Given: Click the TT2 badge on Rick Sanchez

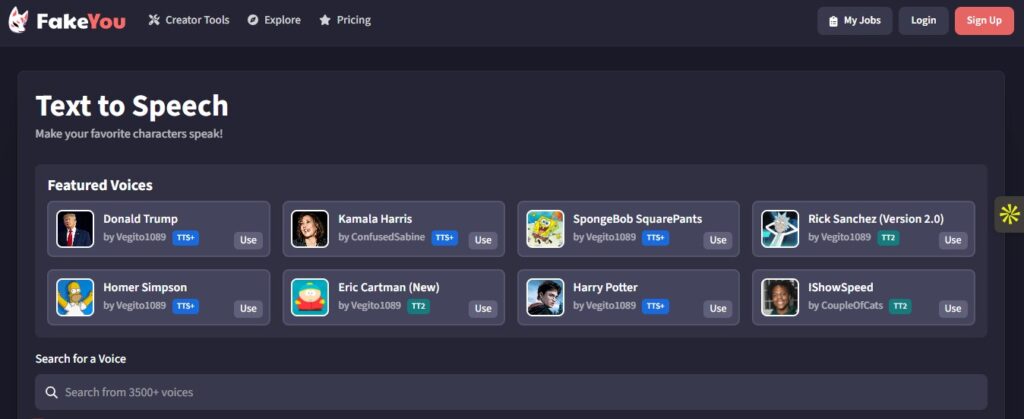Looking at the screenshot, I should tap(888, 238).
